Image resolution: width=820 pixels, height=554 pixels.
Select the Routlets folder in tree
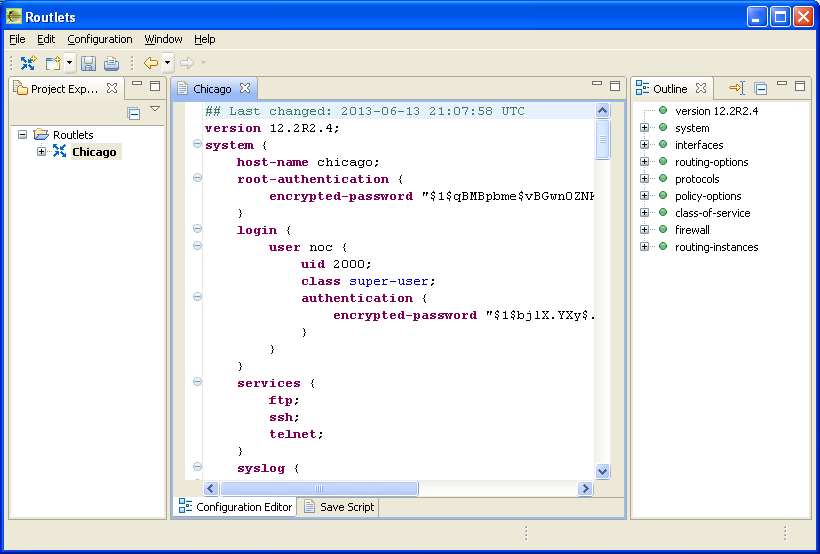pos(73,134)
